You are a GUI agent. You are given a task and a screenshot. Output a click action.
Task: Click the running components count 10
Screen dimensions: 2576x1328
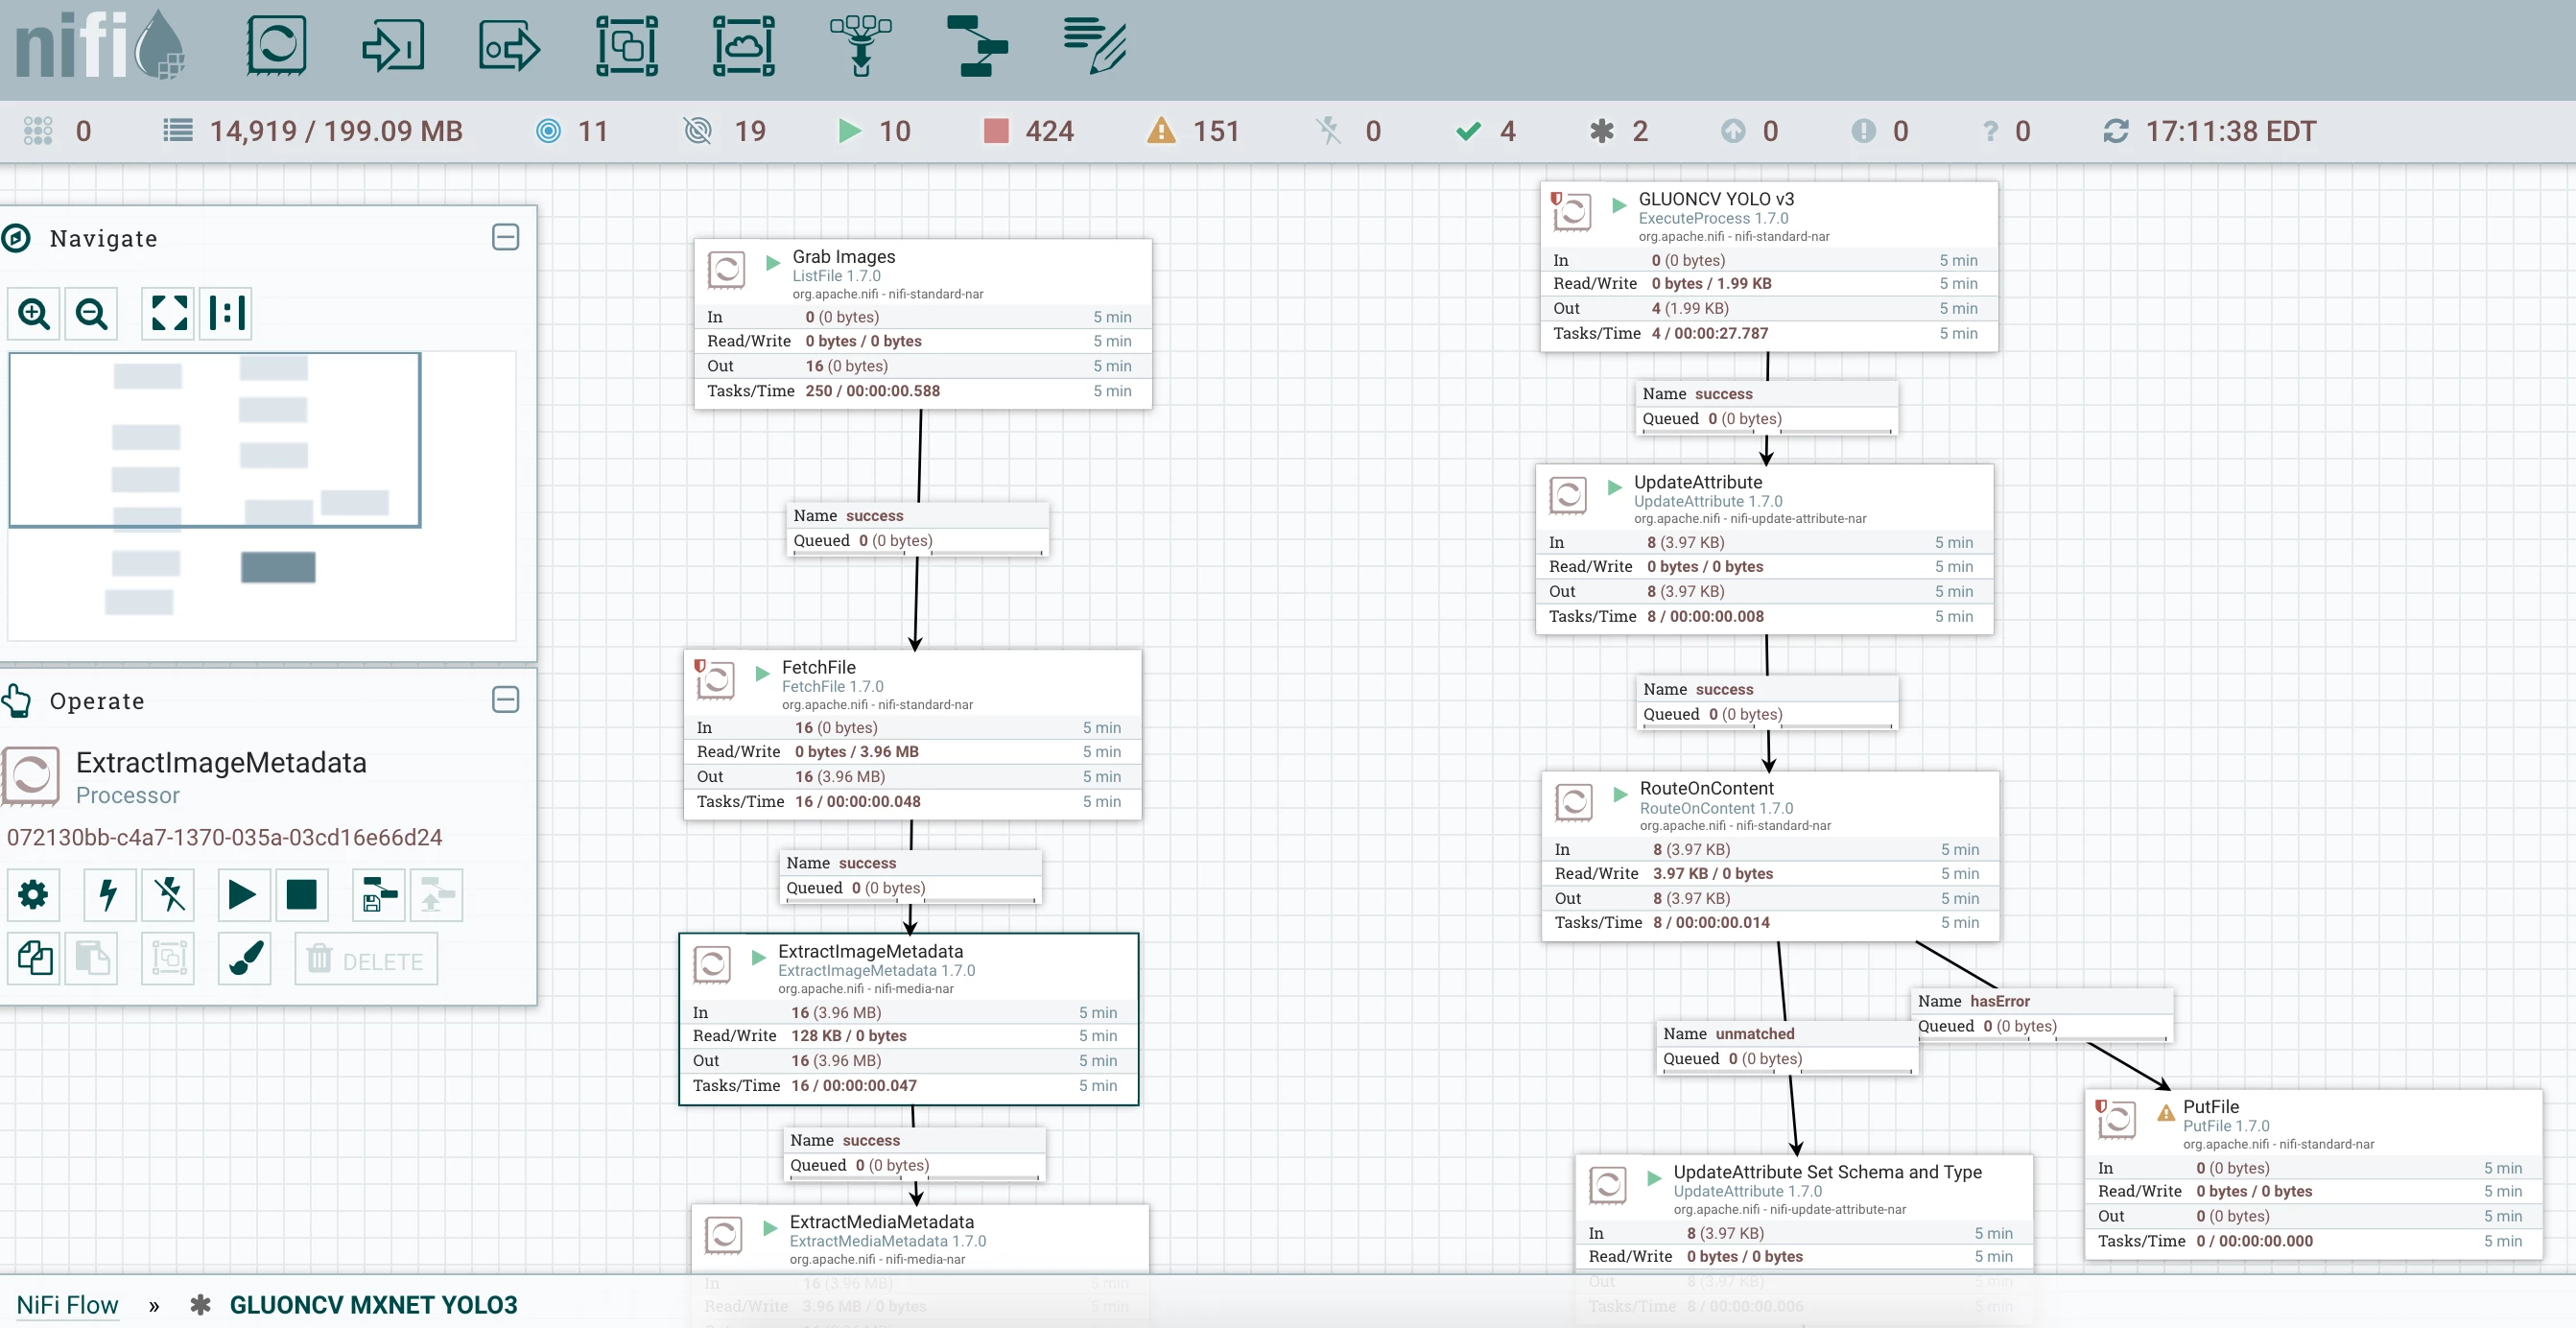[874, 131]
